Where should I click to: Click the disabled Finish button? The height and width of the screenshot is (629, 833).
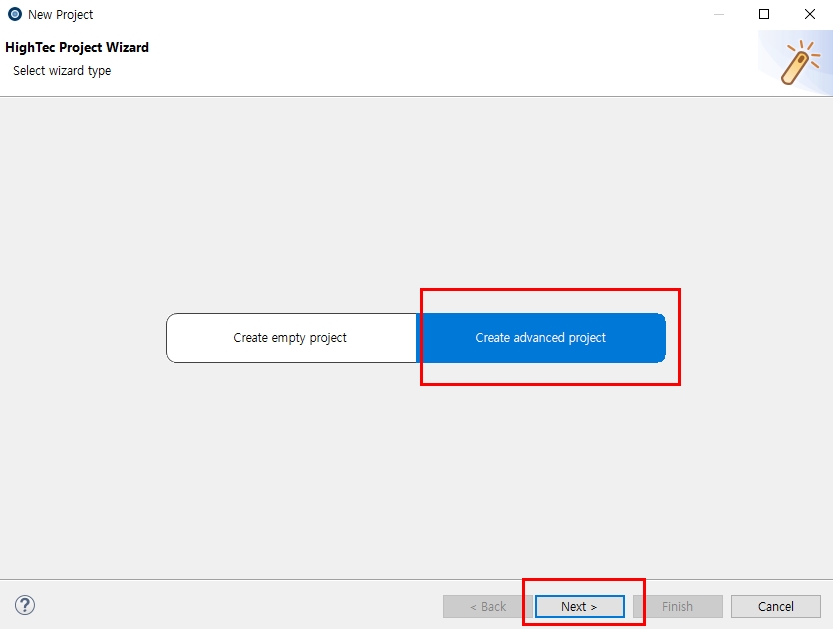(677, 606)
